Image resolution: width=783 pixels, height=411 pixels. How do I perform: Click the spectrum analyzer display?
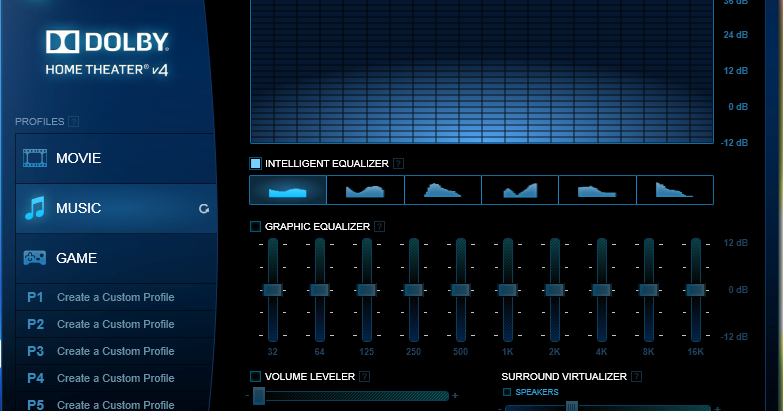(x=482, y=71)
